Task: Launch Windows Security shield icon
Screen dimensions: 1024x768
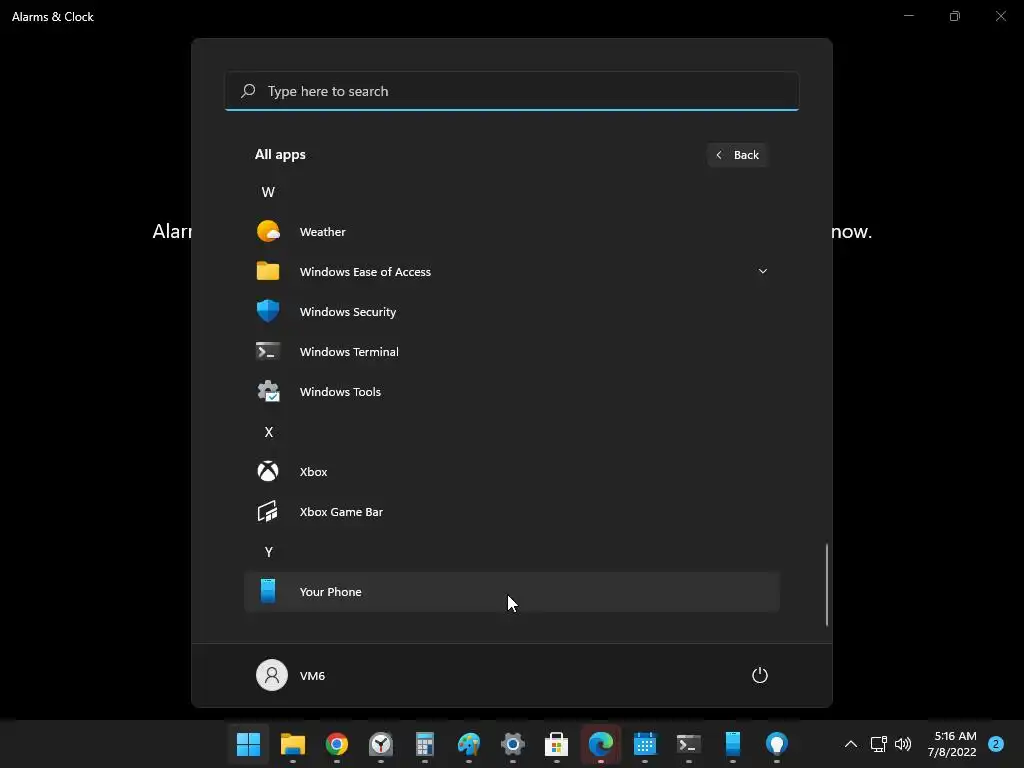Action: click(268, 312)
